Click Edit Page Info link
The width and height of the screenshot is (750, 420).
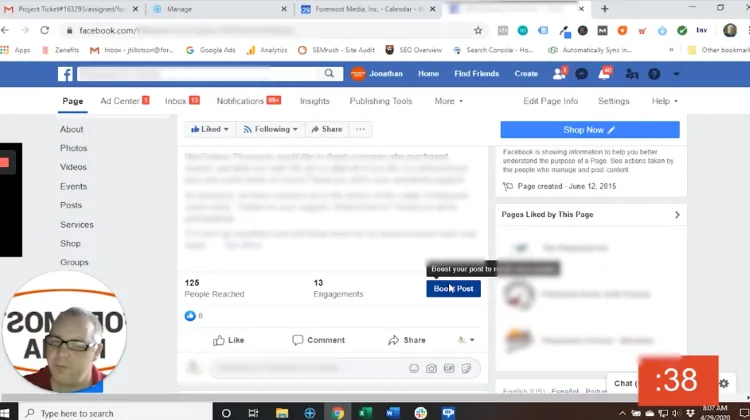pos(551,101)
